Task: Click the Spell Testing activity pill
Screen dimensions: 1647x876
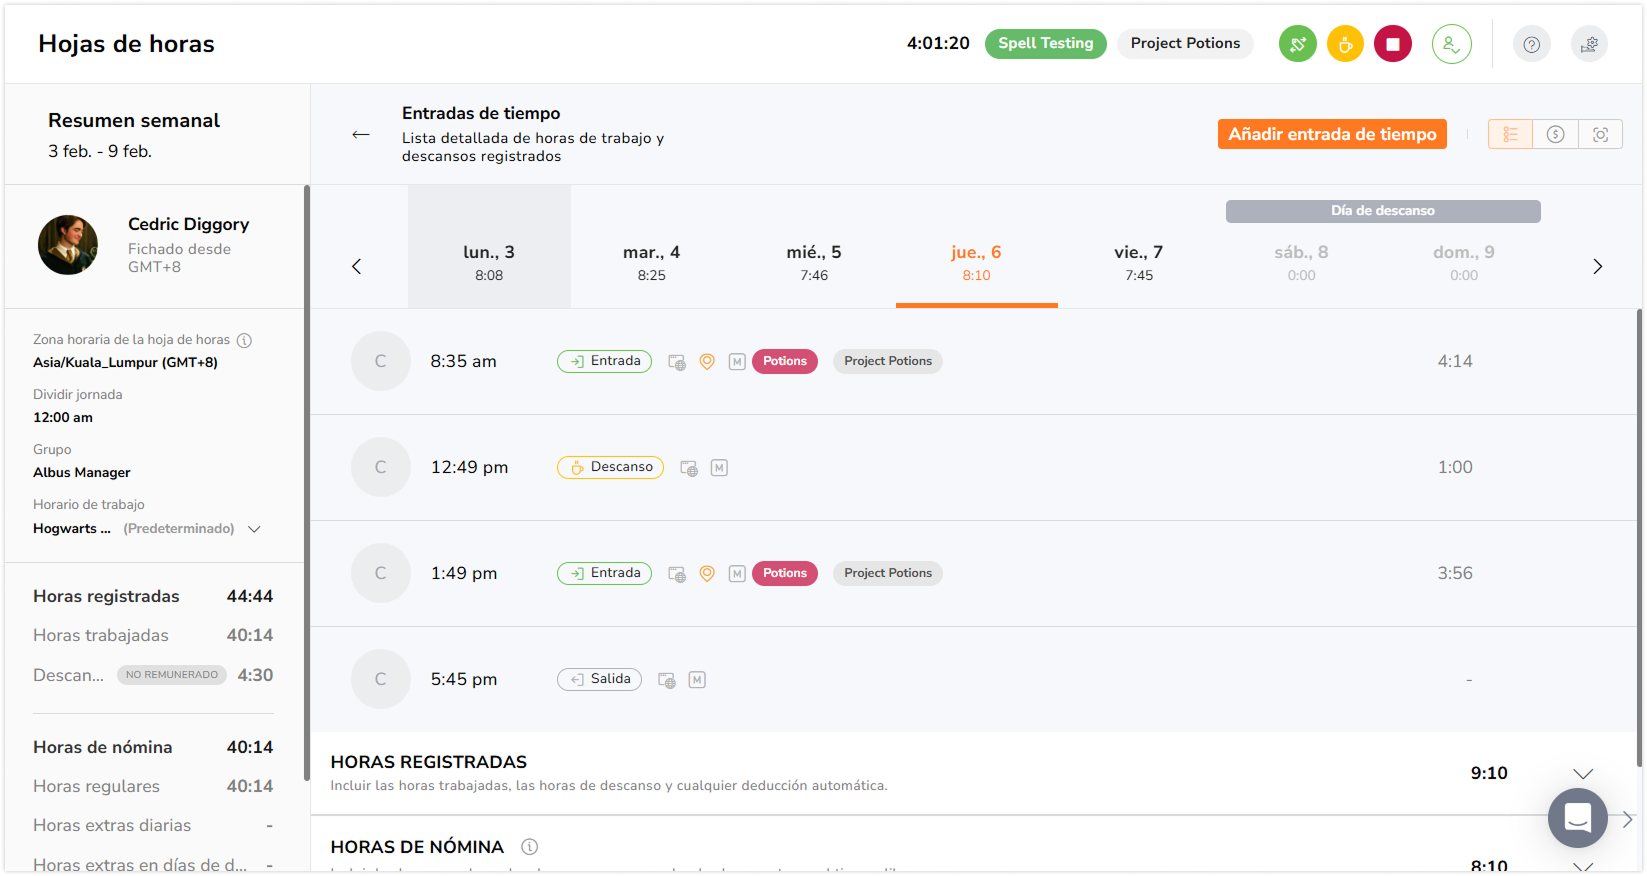Action: pos(1045,43)
